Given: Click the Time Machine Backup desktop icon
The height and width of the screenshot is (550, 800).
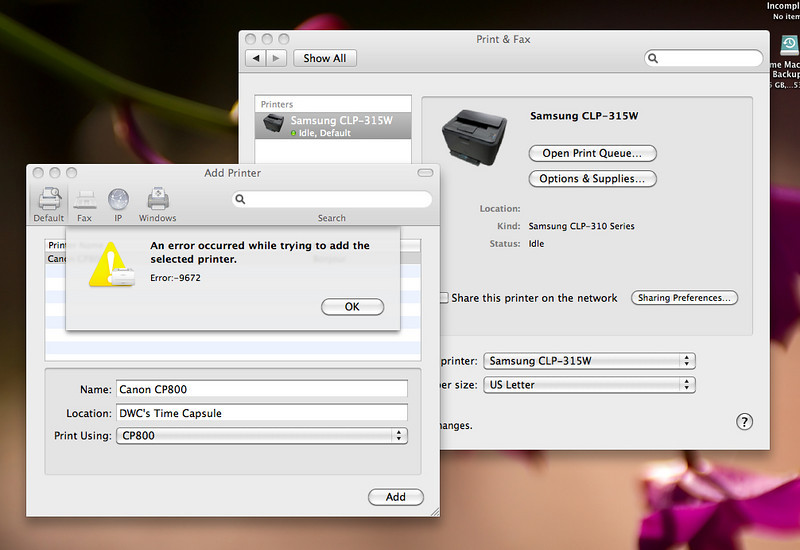Looking at the screenshot, I should pyautogui.click(x=789, y=46).
